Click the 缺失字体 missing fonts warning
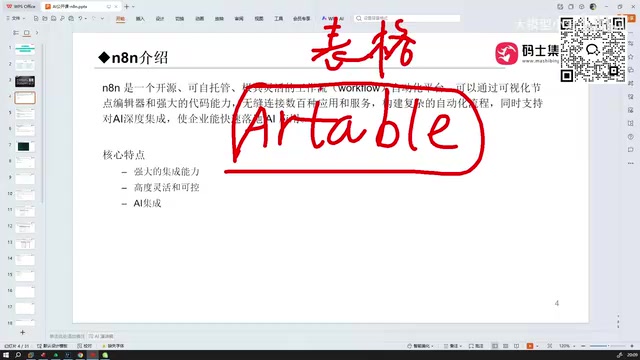 [113, 346]
